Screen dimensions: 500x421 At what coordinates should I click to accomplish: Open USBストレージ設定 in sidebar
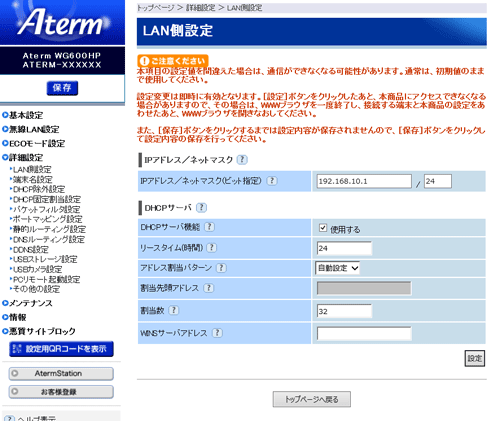[45, 259]
